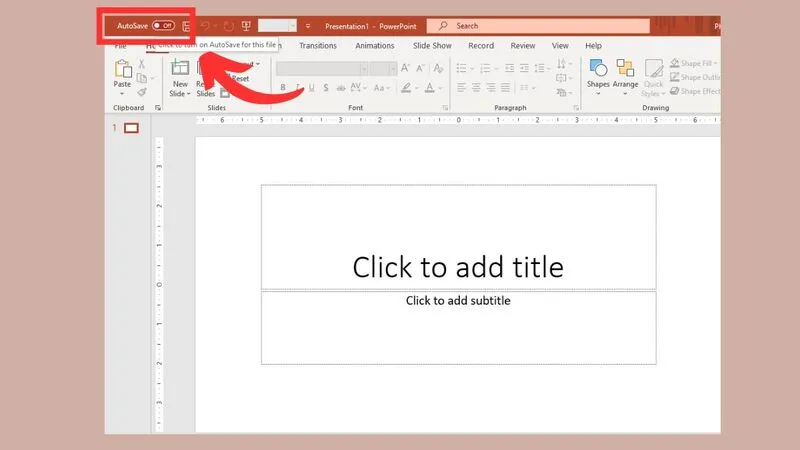The width and height of the screenshot is (800, 450).
Task: Open Quick Styles gallery
Action: point(654,77)
